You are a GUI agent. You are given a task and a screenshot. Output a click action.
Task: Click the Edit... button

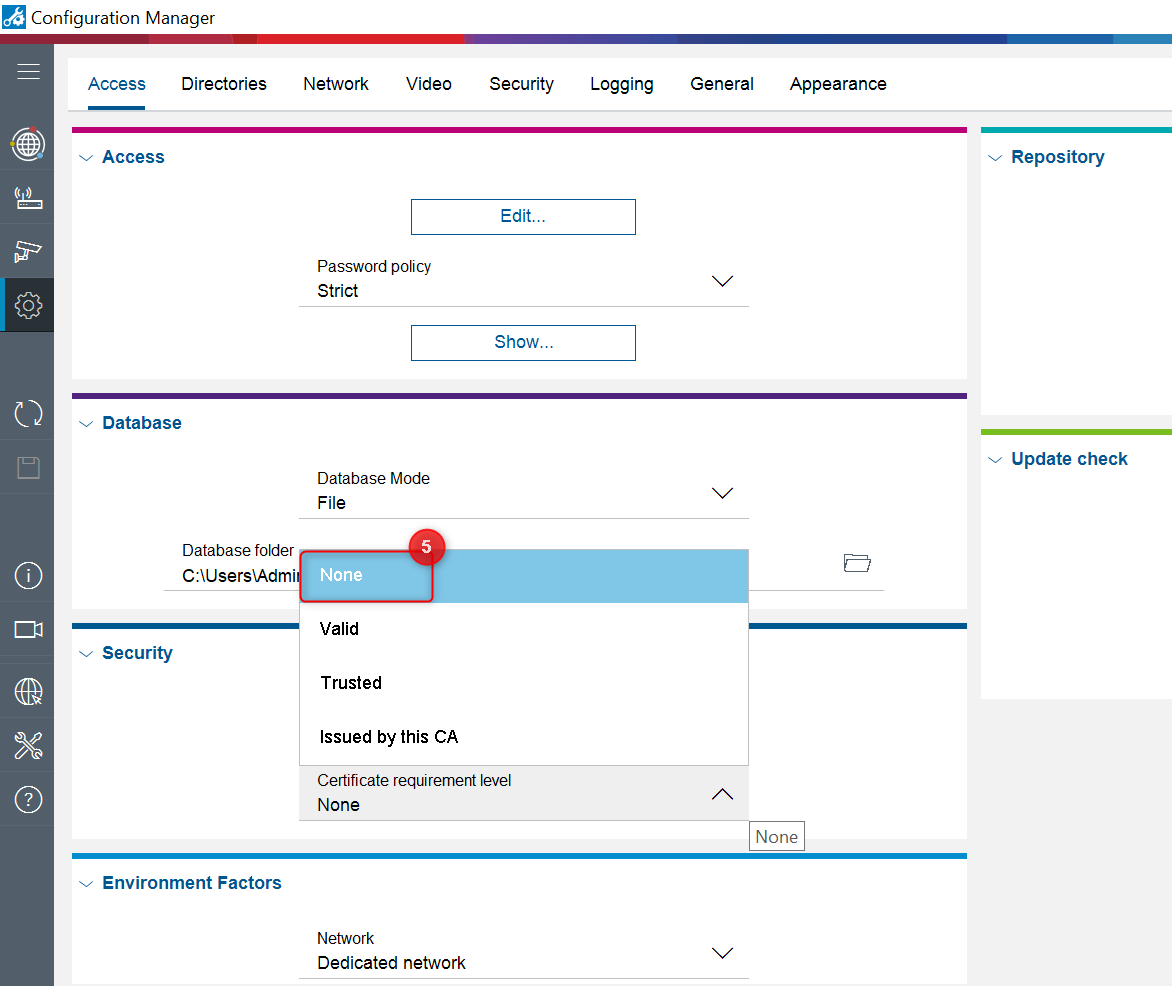[523, 217]
